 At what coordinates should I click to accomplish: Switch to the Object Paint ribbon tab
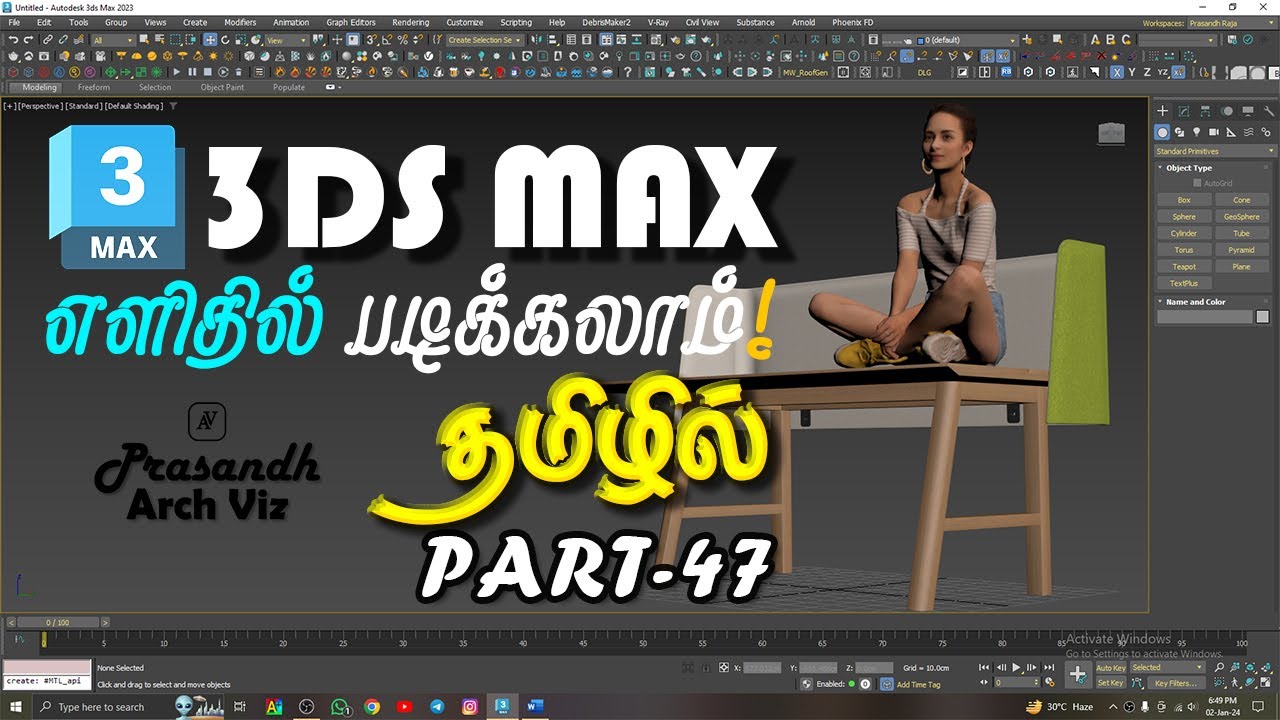tap(222, 87)
